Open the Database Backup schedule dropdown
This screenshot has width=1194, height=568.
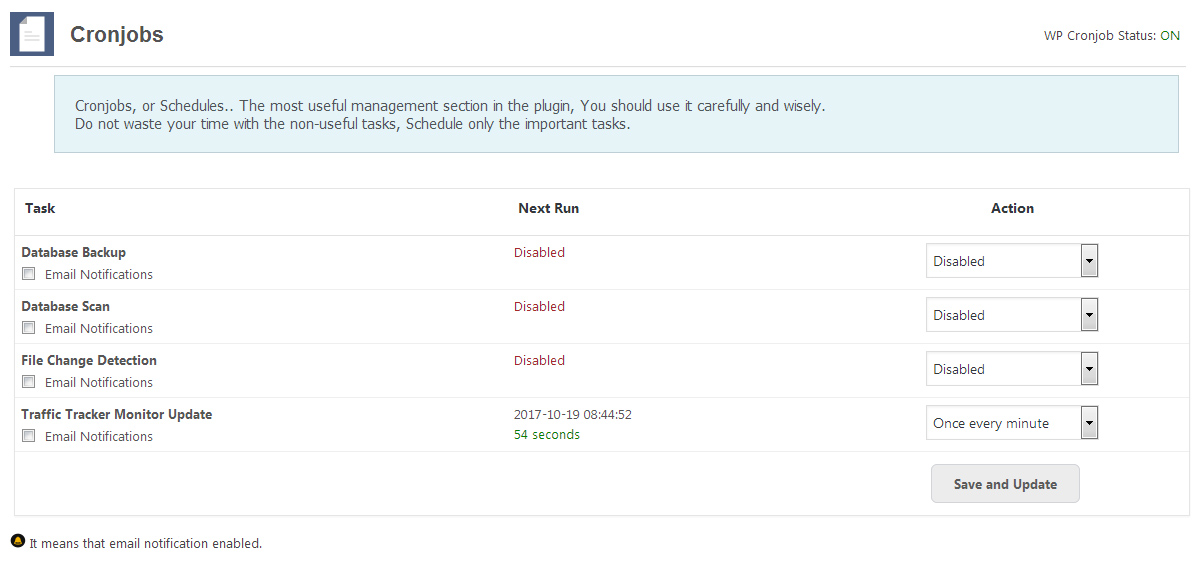(x=1011, y=261)
